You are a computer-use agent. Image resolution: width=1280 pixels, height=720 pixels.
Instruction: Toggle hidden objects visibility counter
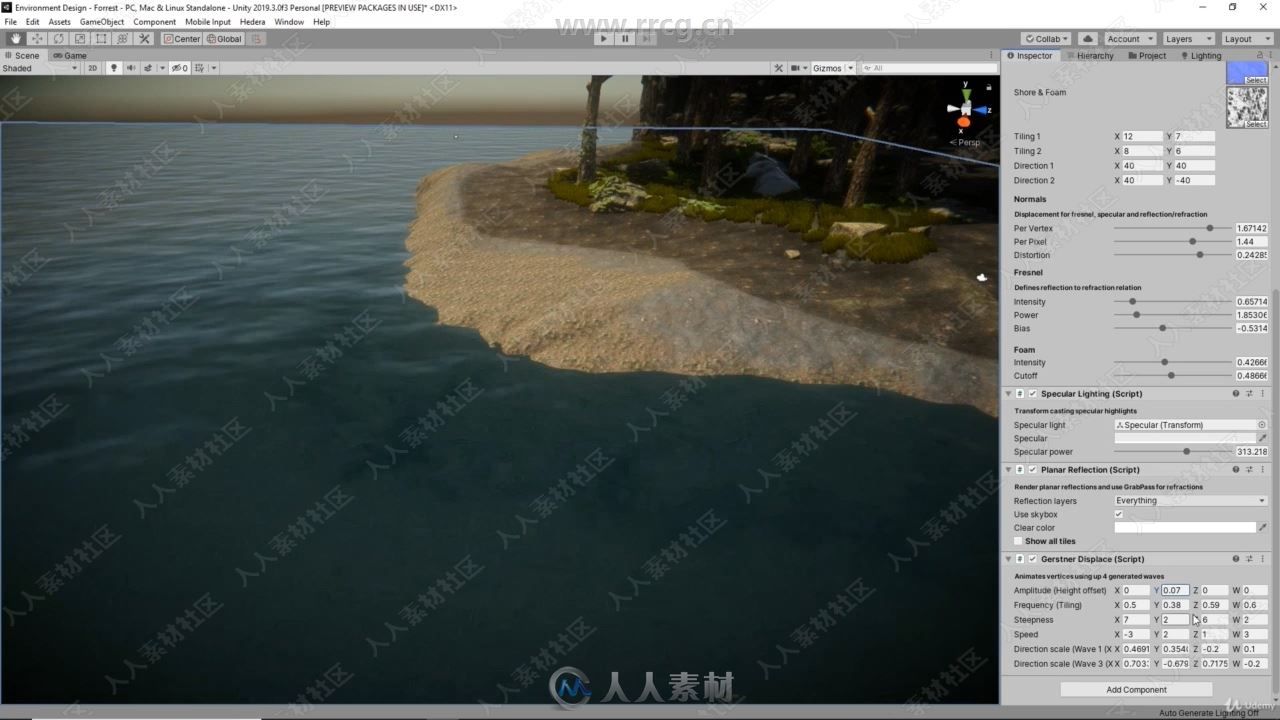(x=179, y=68)
